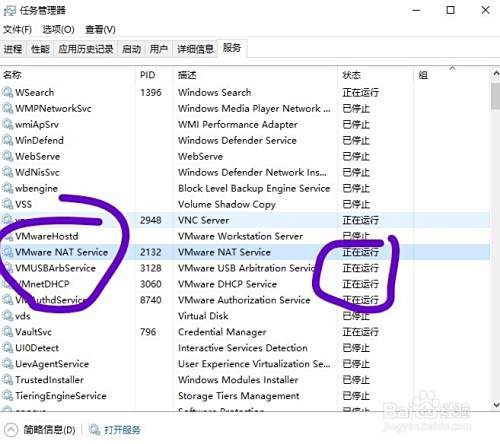Select the WinDefend service name

[39, 140]
